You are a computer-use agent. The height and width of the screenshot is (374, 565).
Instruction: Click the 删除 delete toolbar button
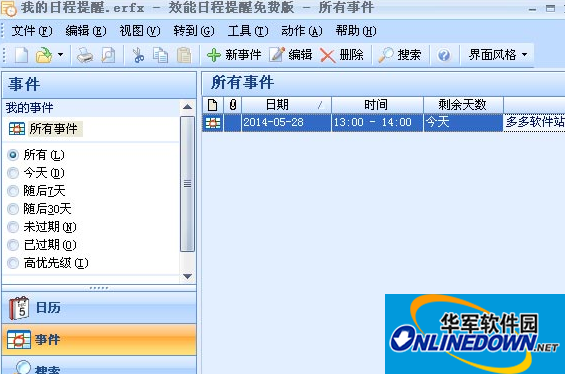point(342,55)
